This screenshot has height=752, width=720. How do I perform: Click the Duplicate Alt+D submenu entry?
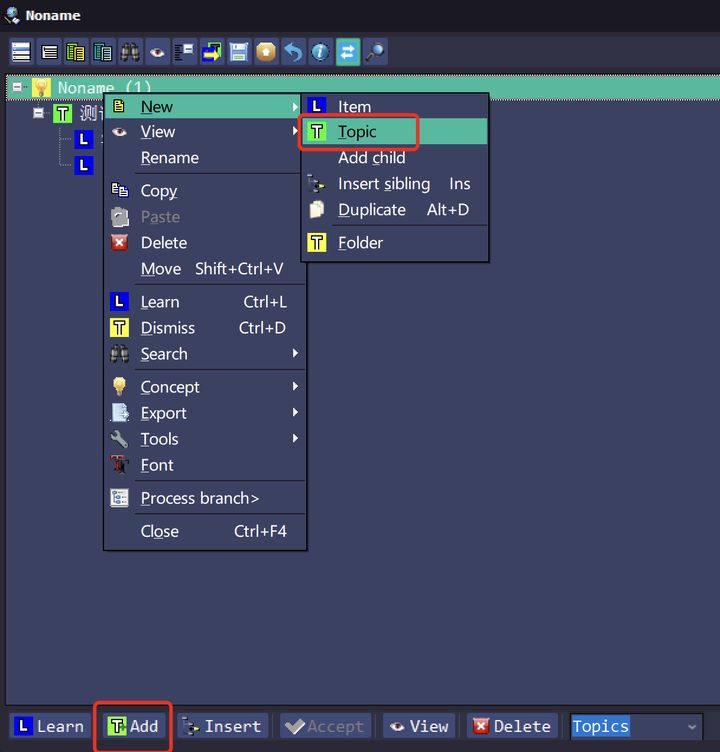(x=395, y=210)
